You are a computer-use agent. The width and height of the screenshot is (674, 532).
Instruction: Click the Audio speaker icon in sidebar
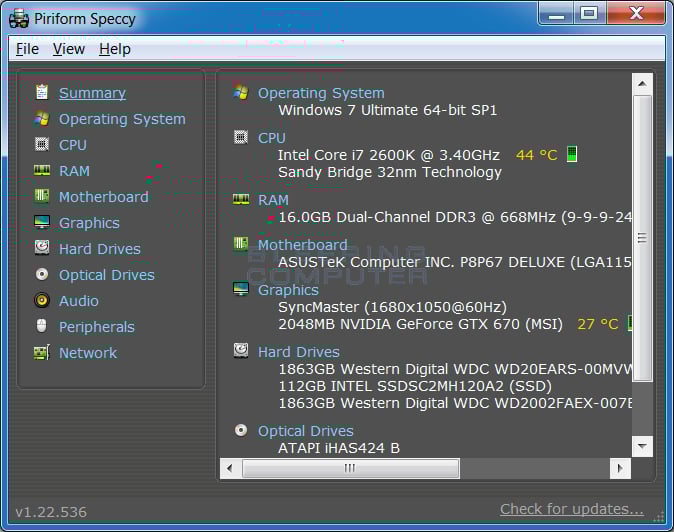point(41,300)
